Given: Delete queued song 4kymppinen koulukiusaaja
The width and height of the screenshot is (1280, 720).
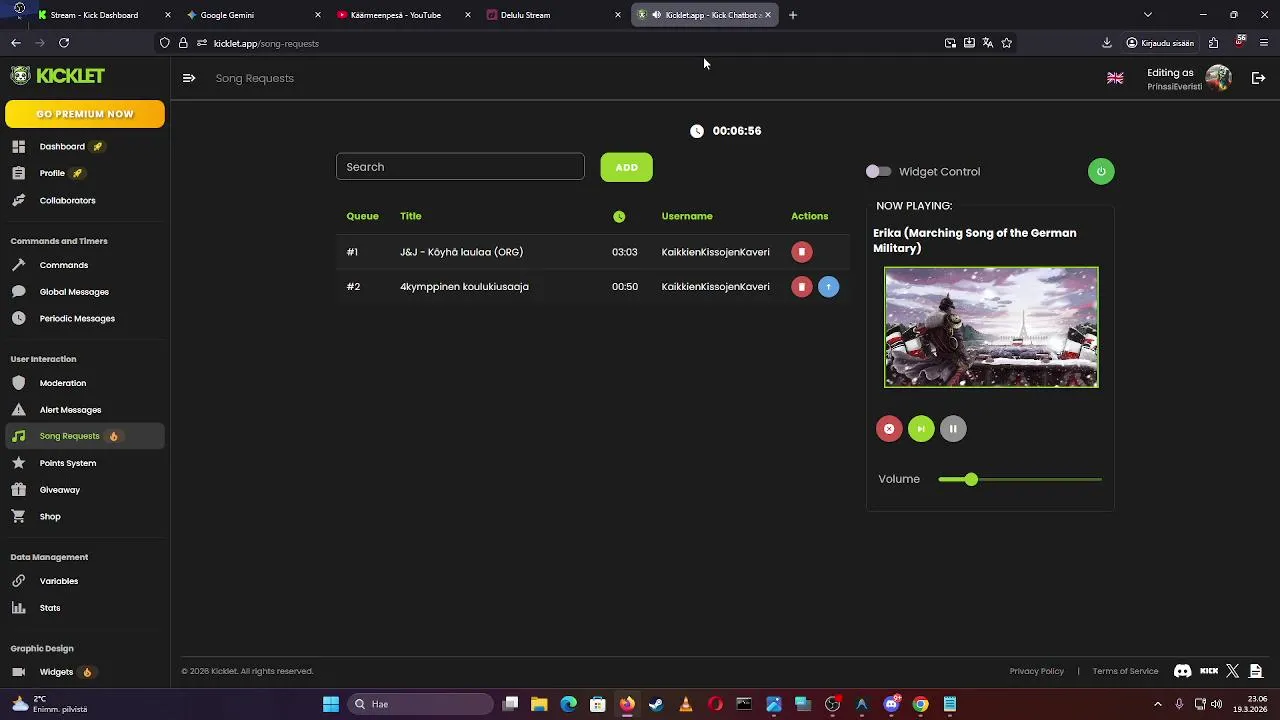Looking at the screenshot, I should pos(802,287).
